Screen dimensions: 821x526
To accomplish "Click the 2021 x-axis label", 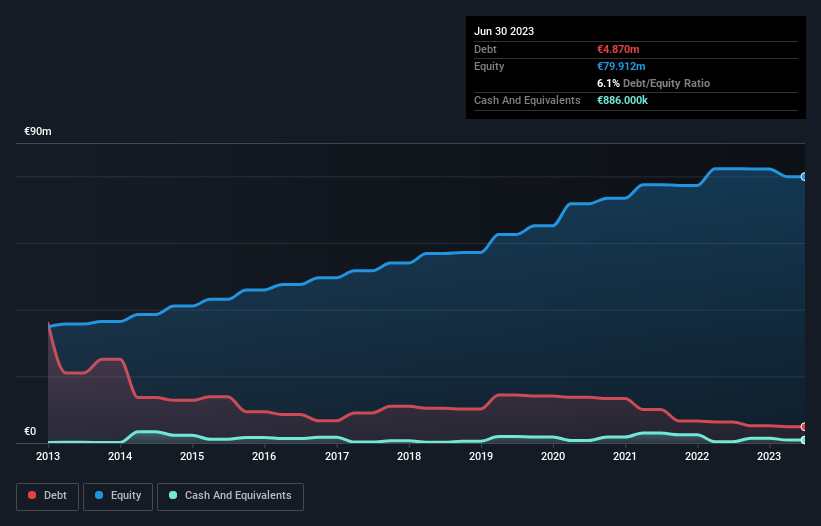I will (x=625, y=456).
